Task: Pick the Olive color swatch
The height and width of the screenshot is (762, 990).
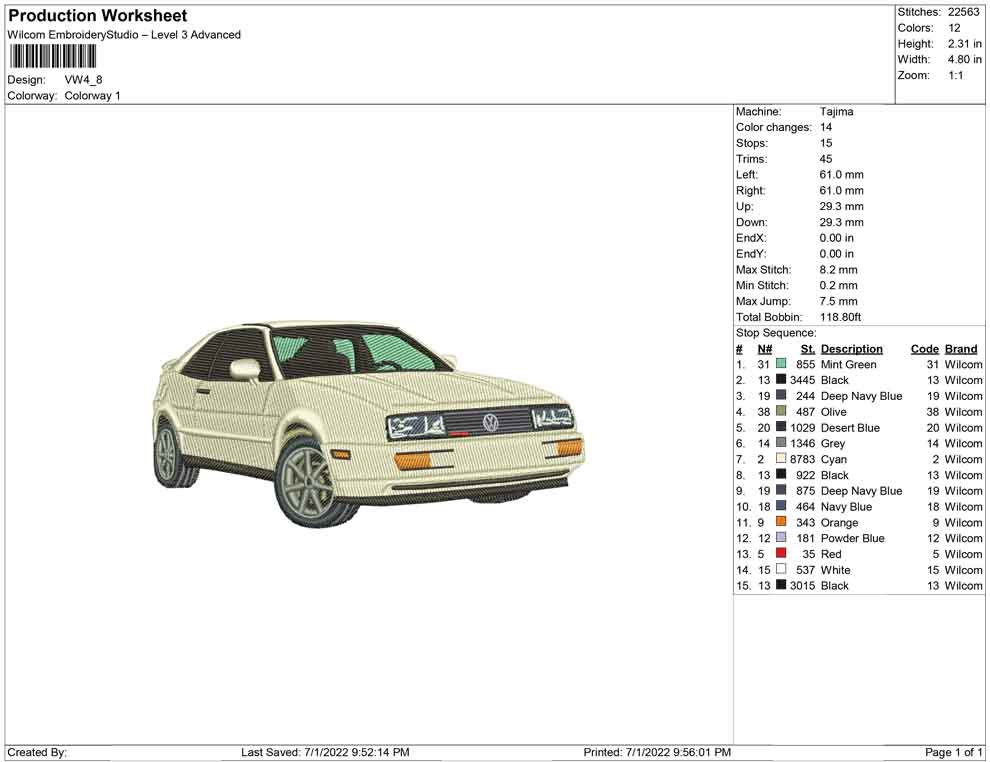Action: 781,412
